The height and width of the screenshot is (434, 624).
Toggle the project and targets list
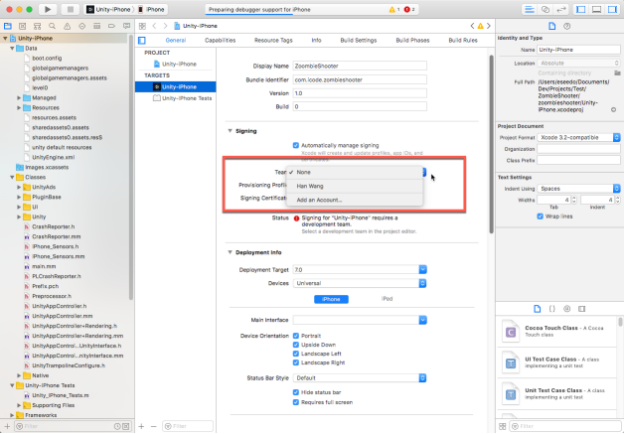tap(142, 40)
